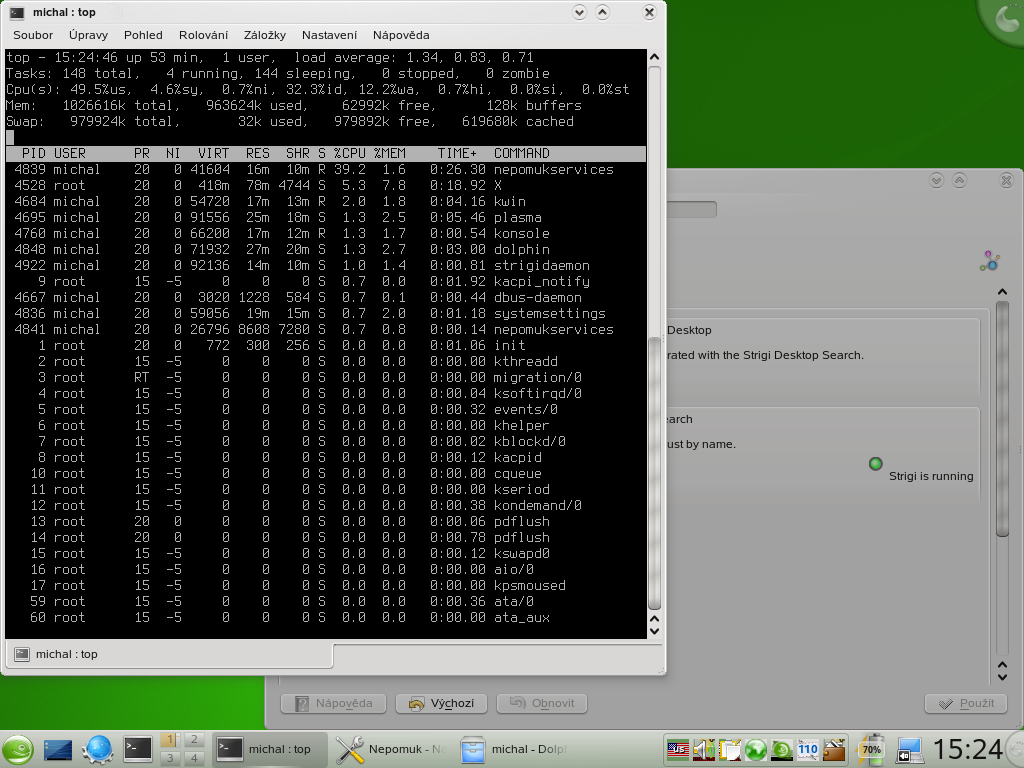This screenshot has width=1024, height=768.
Task: Click the Výchozí defaults button
Action: point(441,703)
